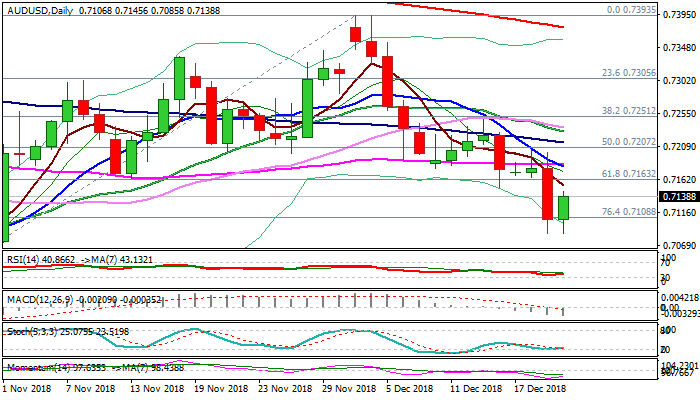Select the 76.4 Fibonacci level at 0.71088
This screenshot has width=700, height=400.
pyautogui.click(x=627, y=212)
